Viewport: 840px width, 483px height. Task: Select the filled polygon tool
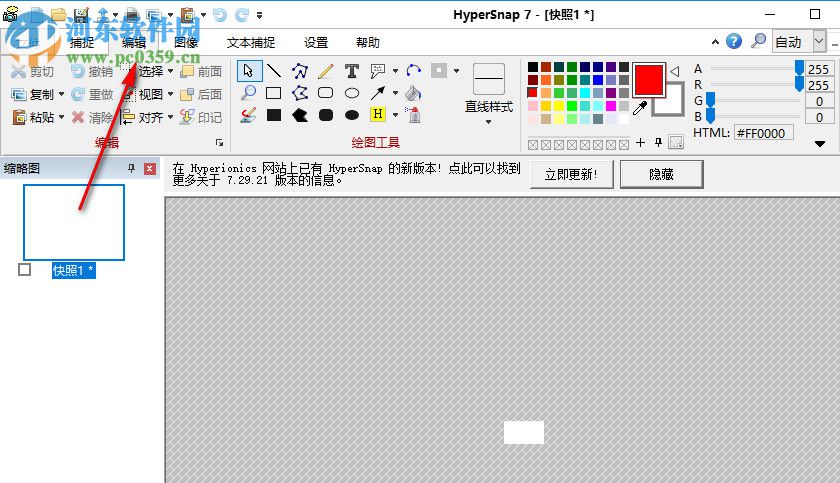pyautogui.click(x=300, y=115)
